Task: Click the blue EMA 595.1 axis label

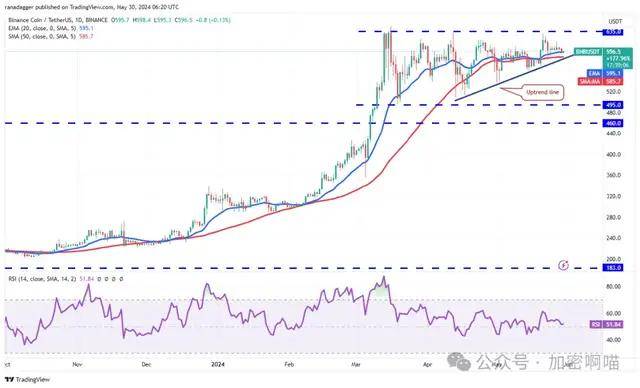Action: coord(604,73)
